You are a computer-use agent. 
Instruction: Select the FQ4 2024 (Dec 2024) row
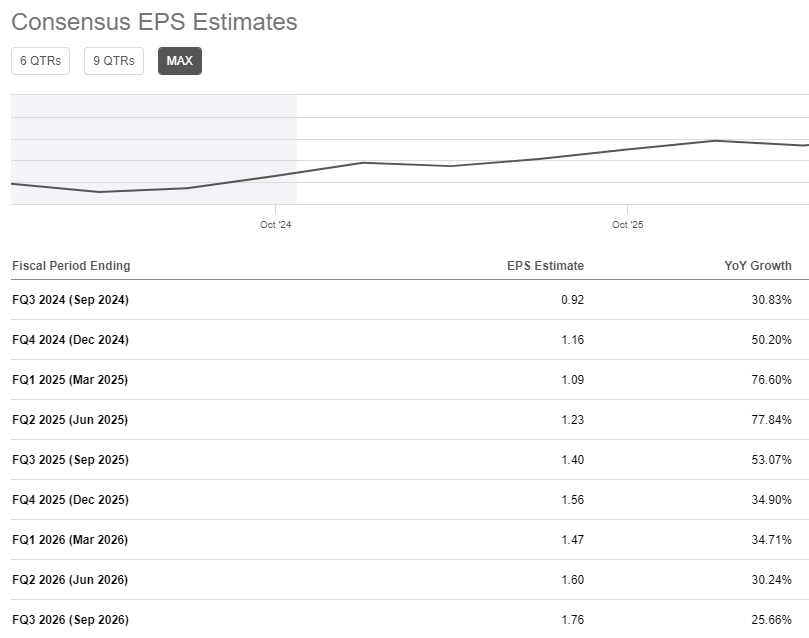coord(70,340)
